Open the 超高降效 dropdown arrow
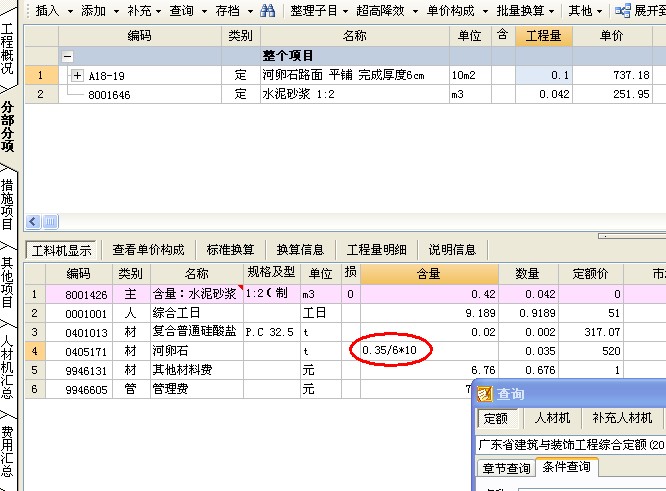The width and height of the screenshot is (666, 491). coord(415,11)
